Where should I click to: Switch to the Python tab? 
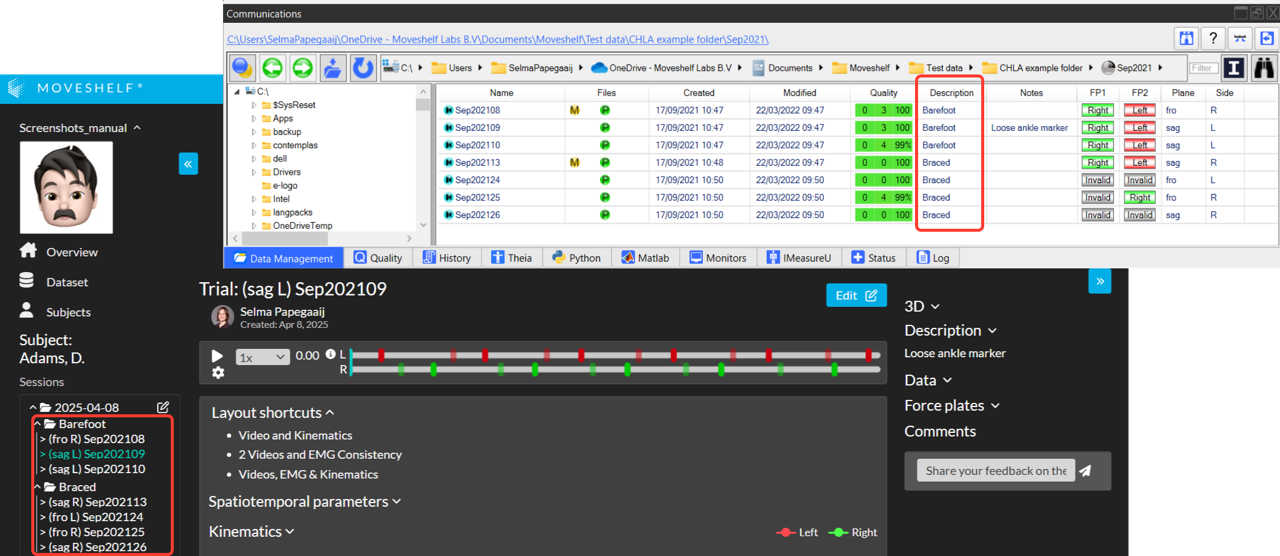pos(577,257)
